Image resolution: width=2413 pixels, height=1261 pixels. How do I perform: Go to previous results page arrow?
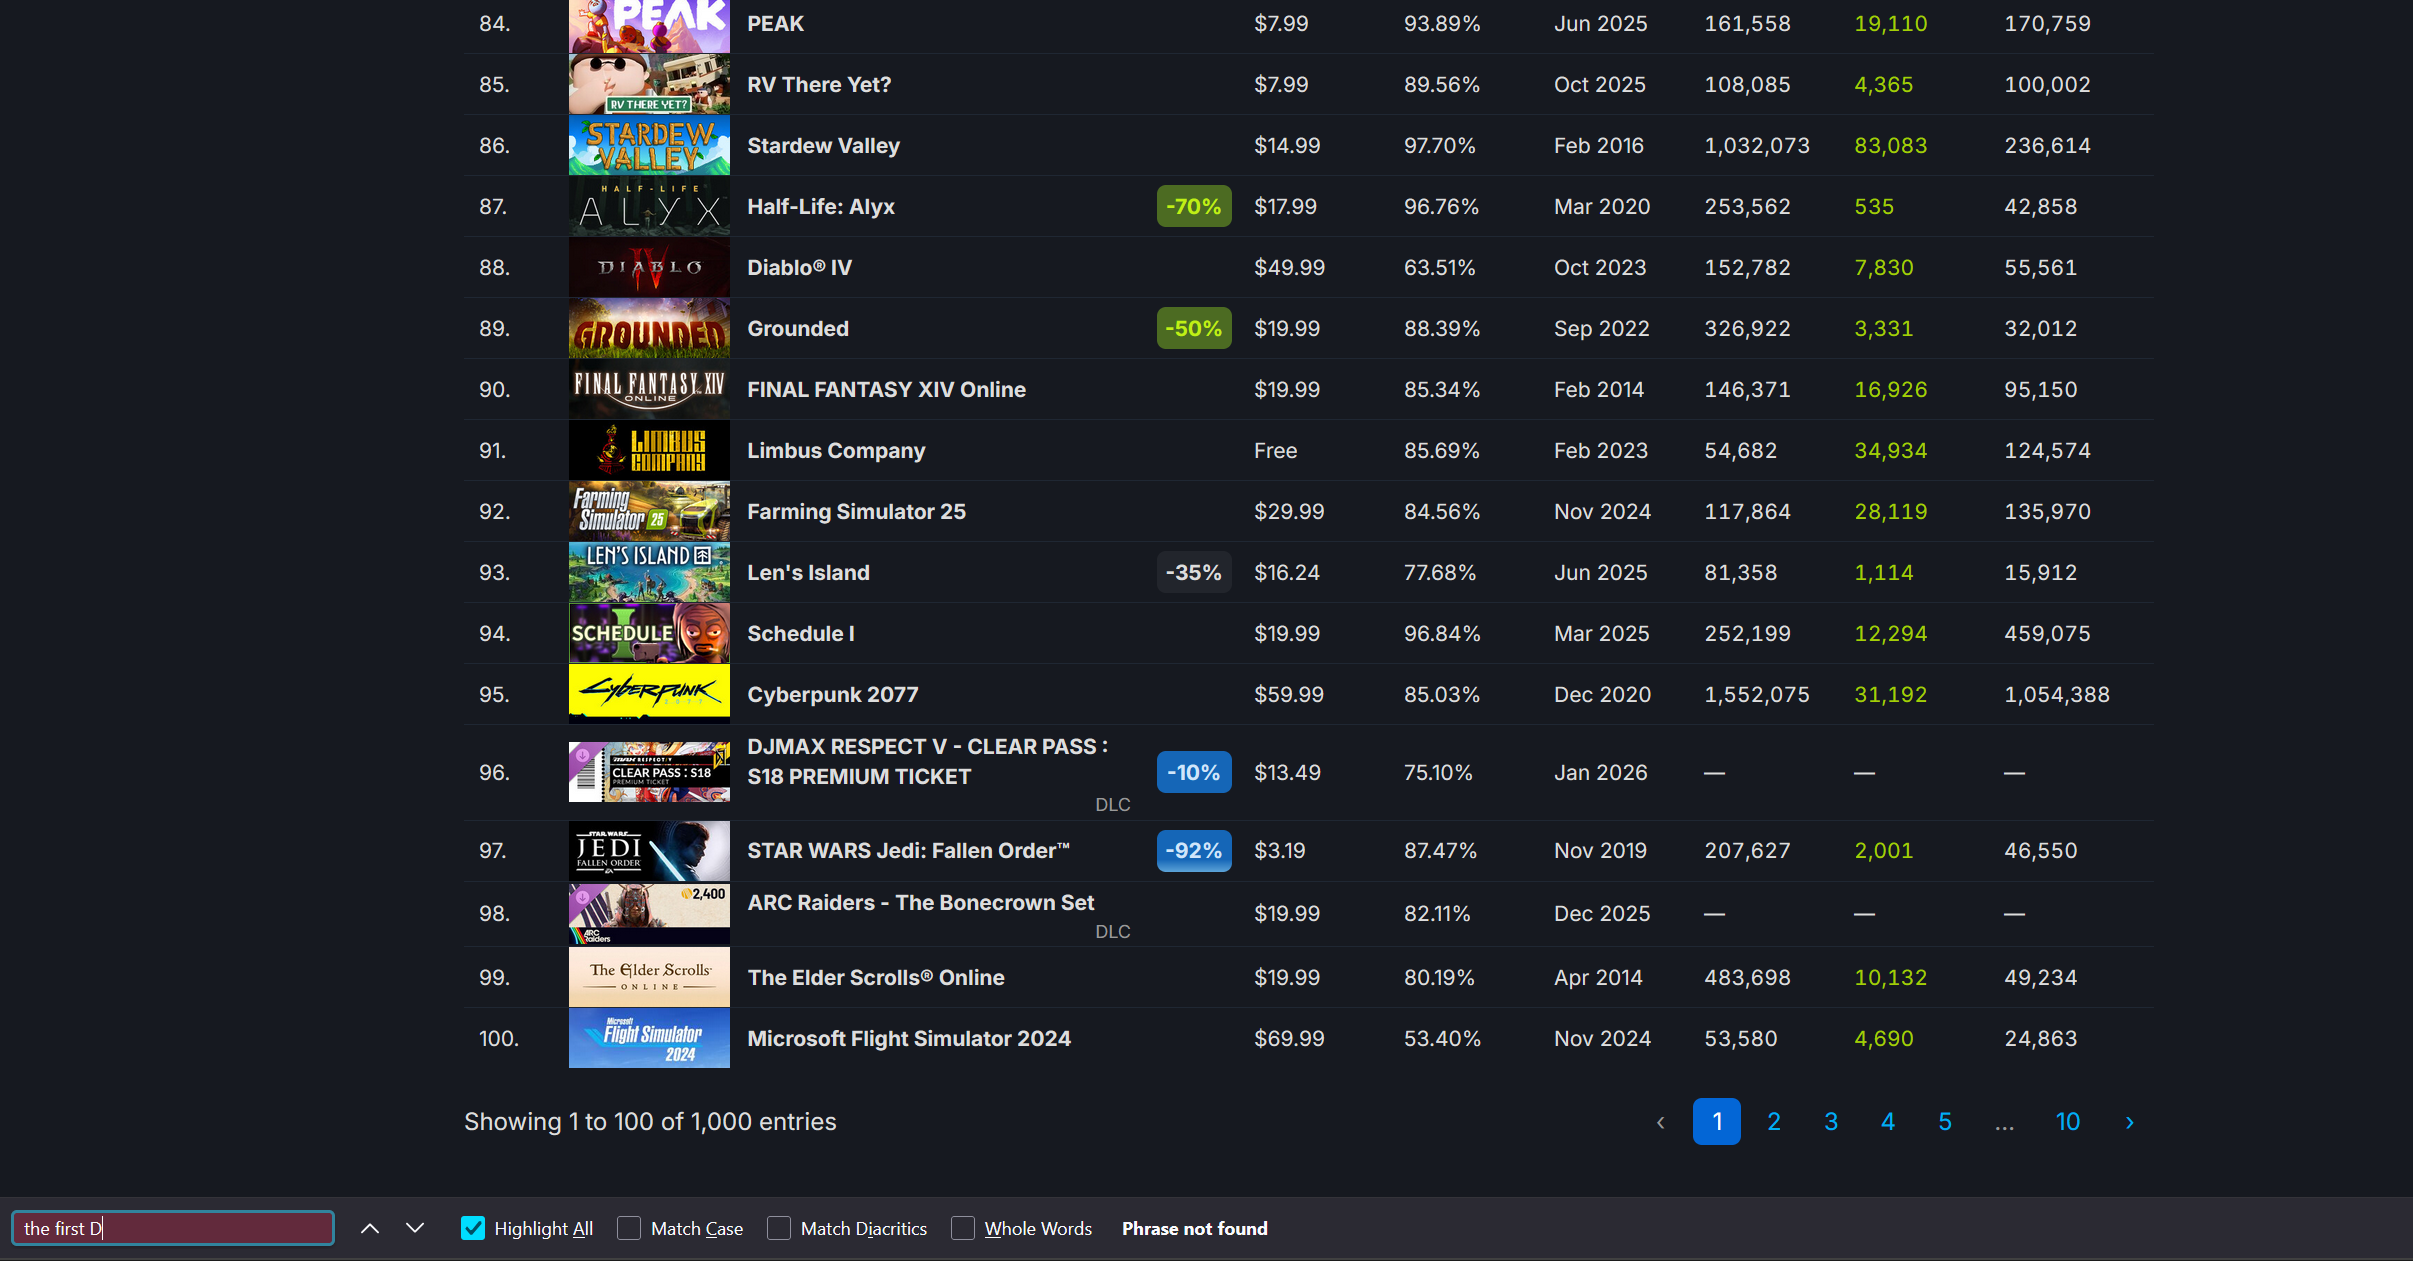click(x=1660, y=1122)
